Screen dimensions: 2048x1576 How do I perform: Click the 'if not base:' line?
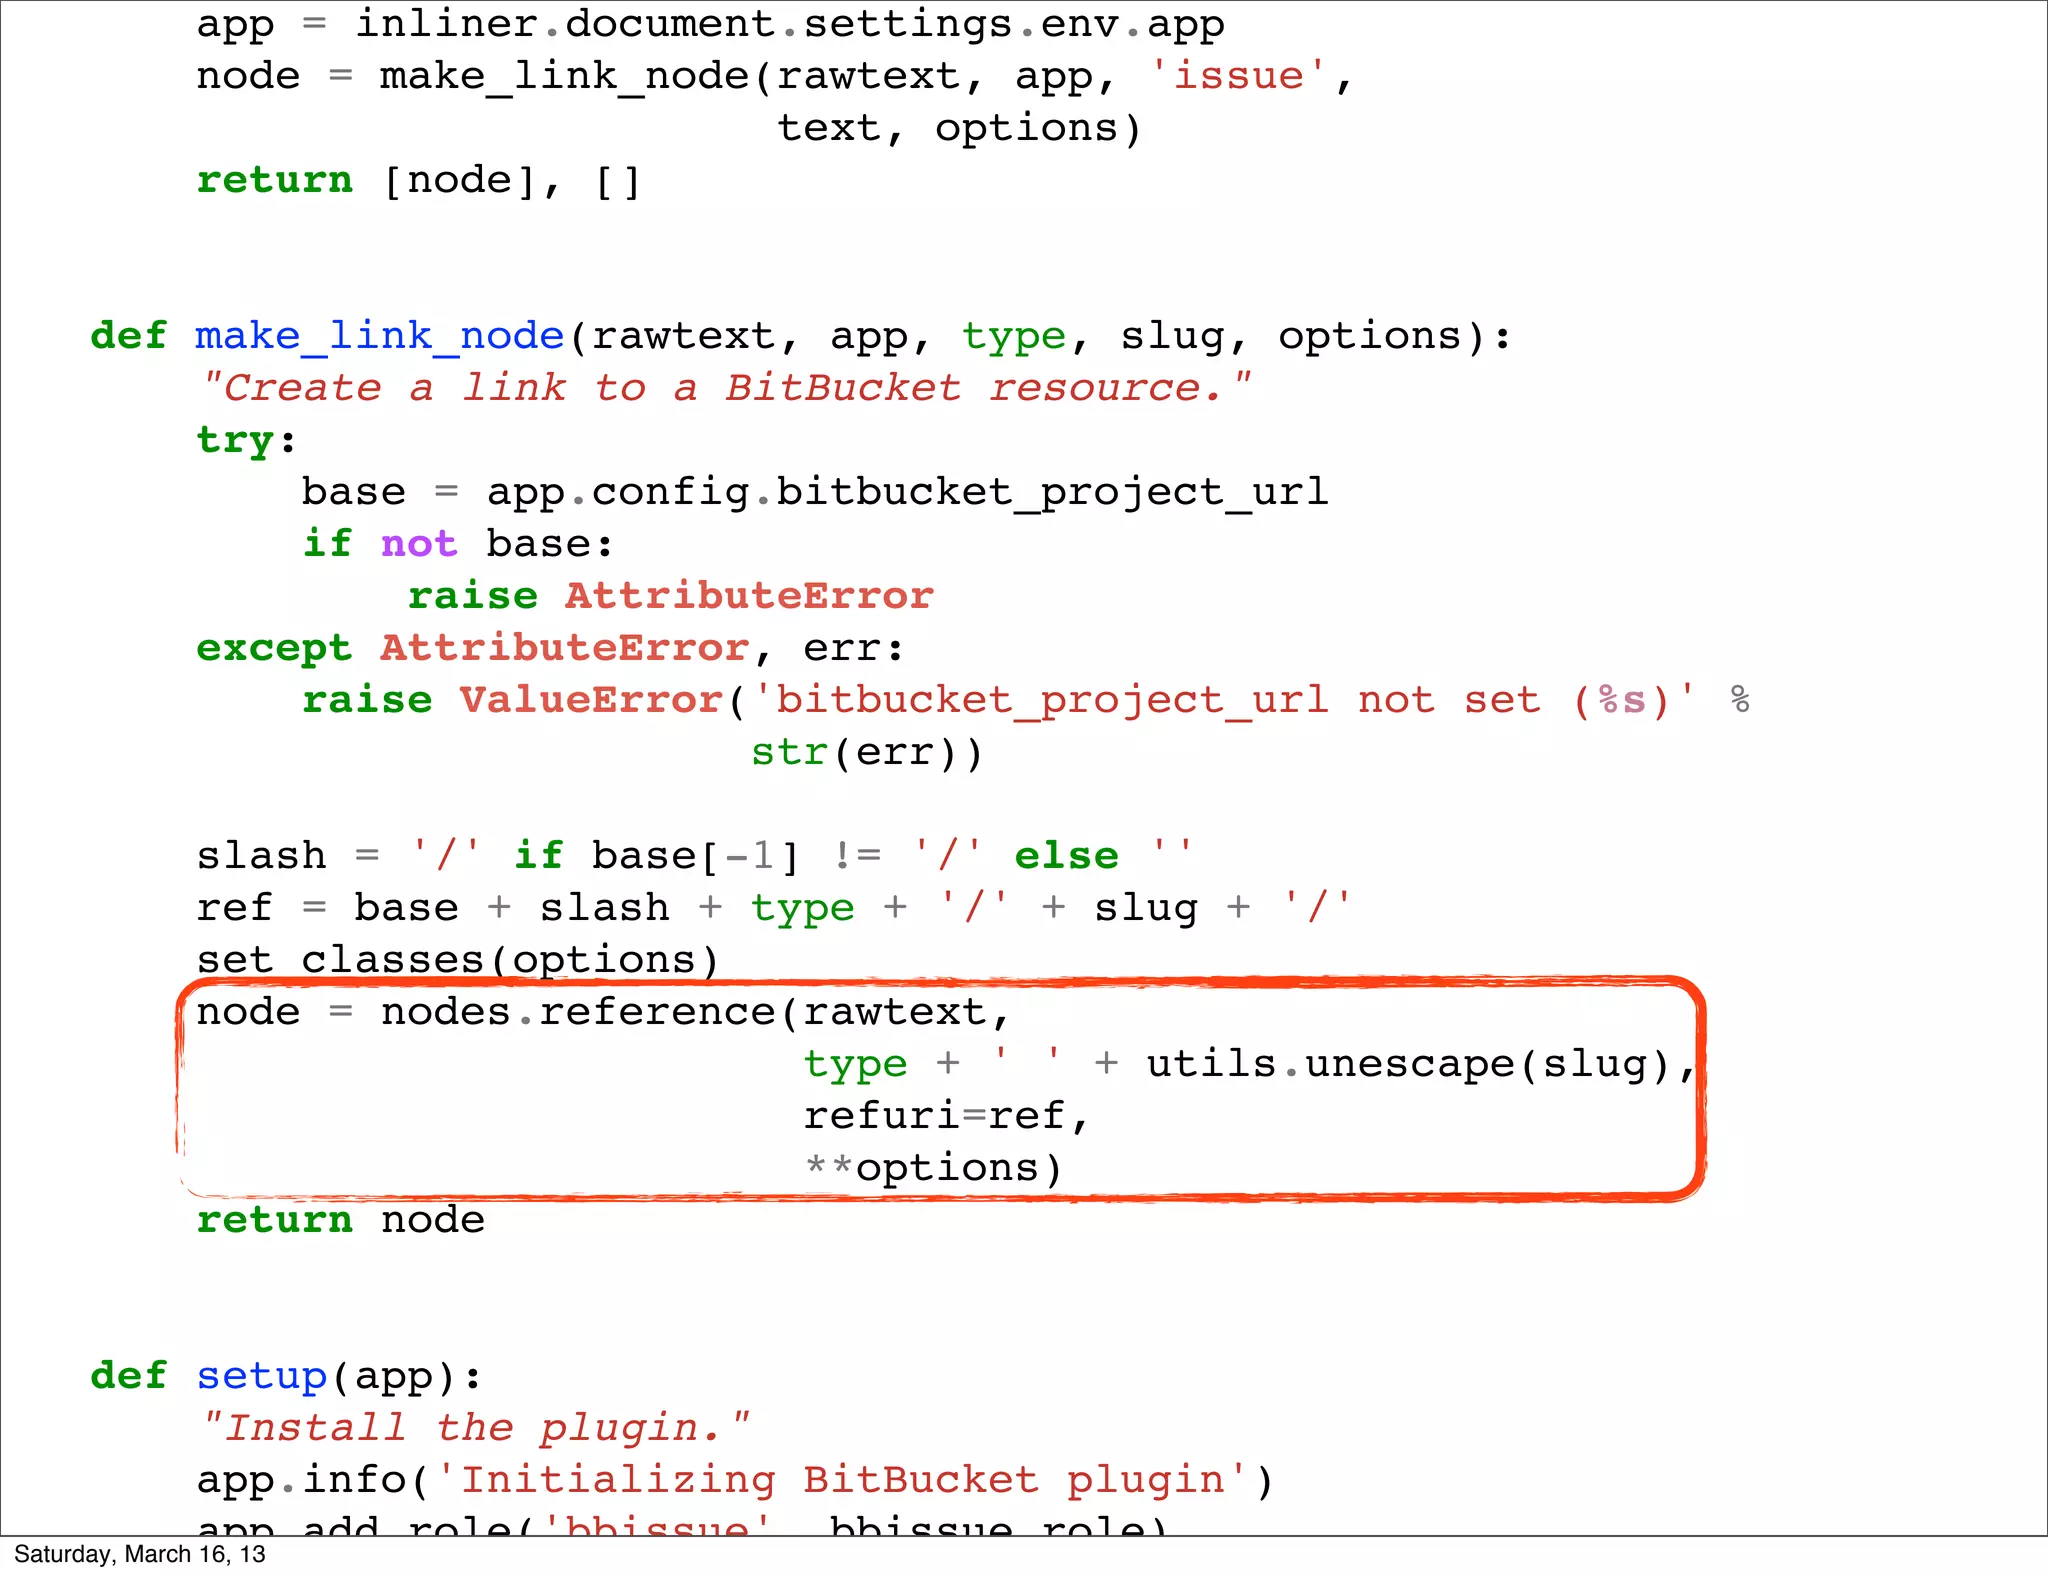click(x=458, y=545)
